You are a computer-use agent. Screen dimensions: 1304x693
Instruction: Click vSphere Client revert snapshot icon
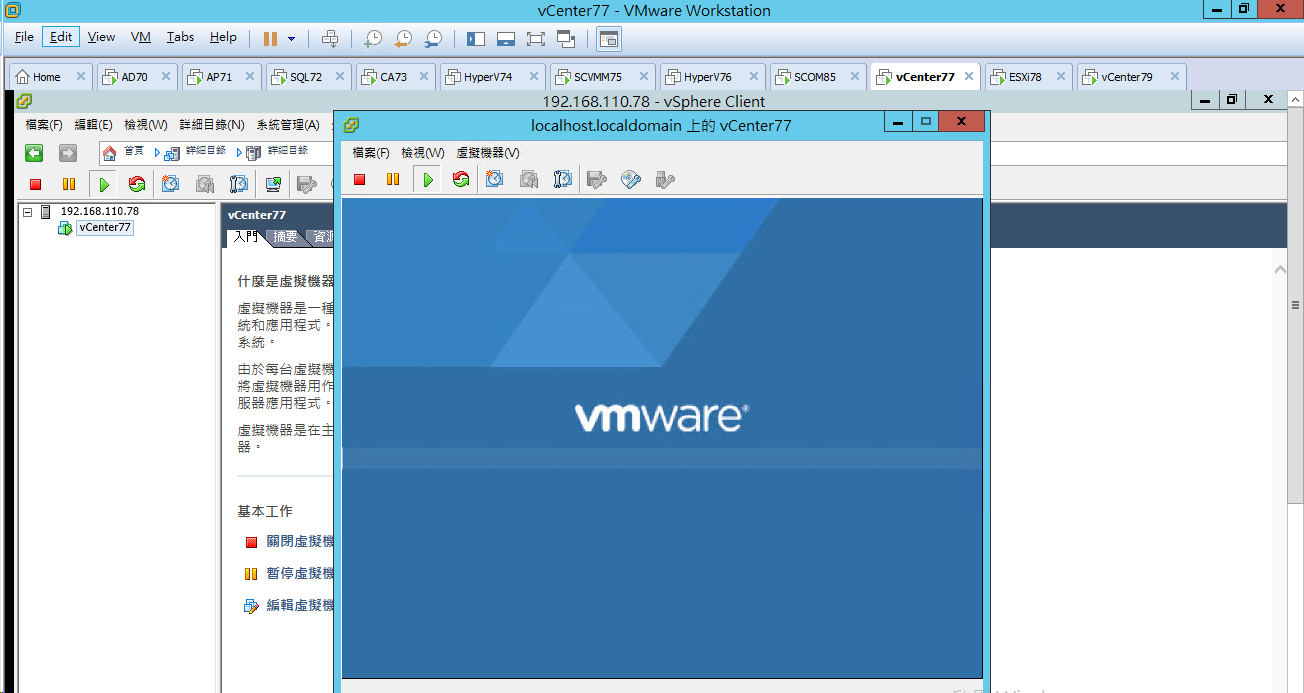click(x=205, y=184)
